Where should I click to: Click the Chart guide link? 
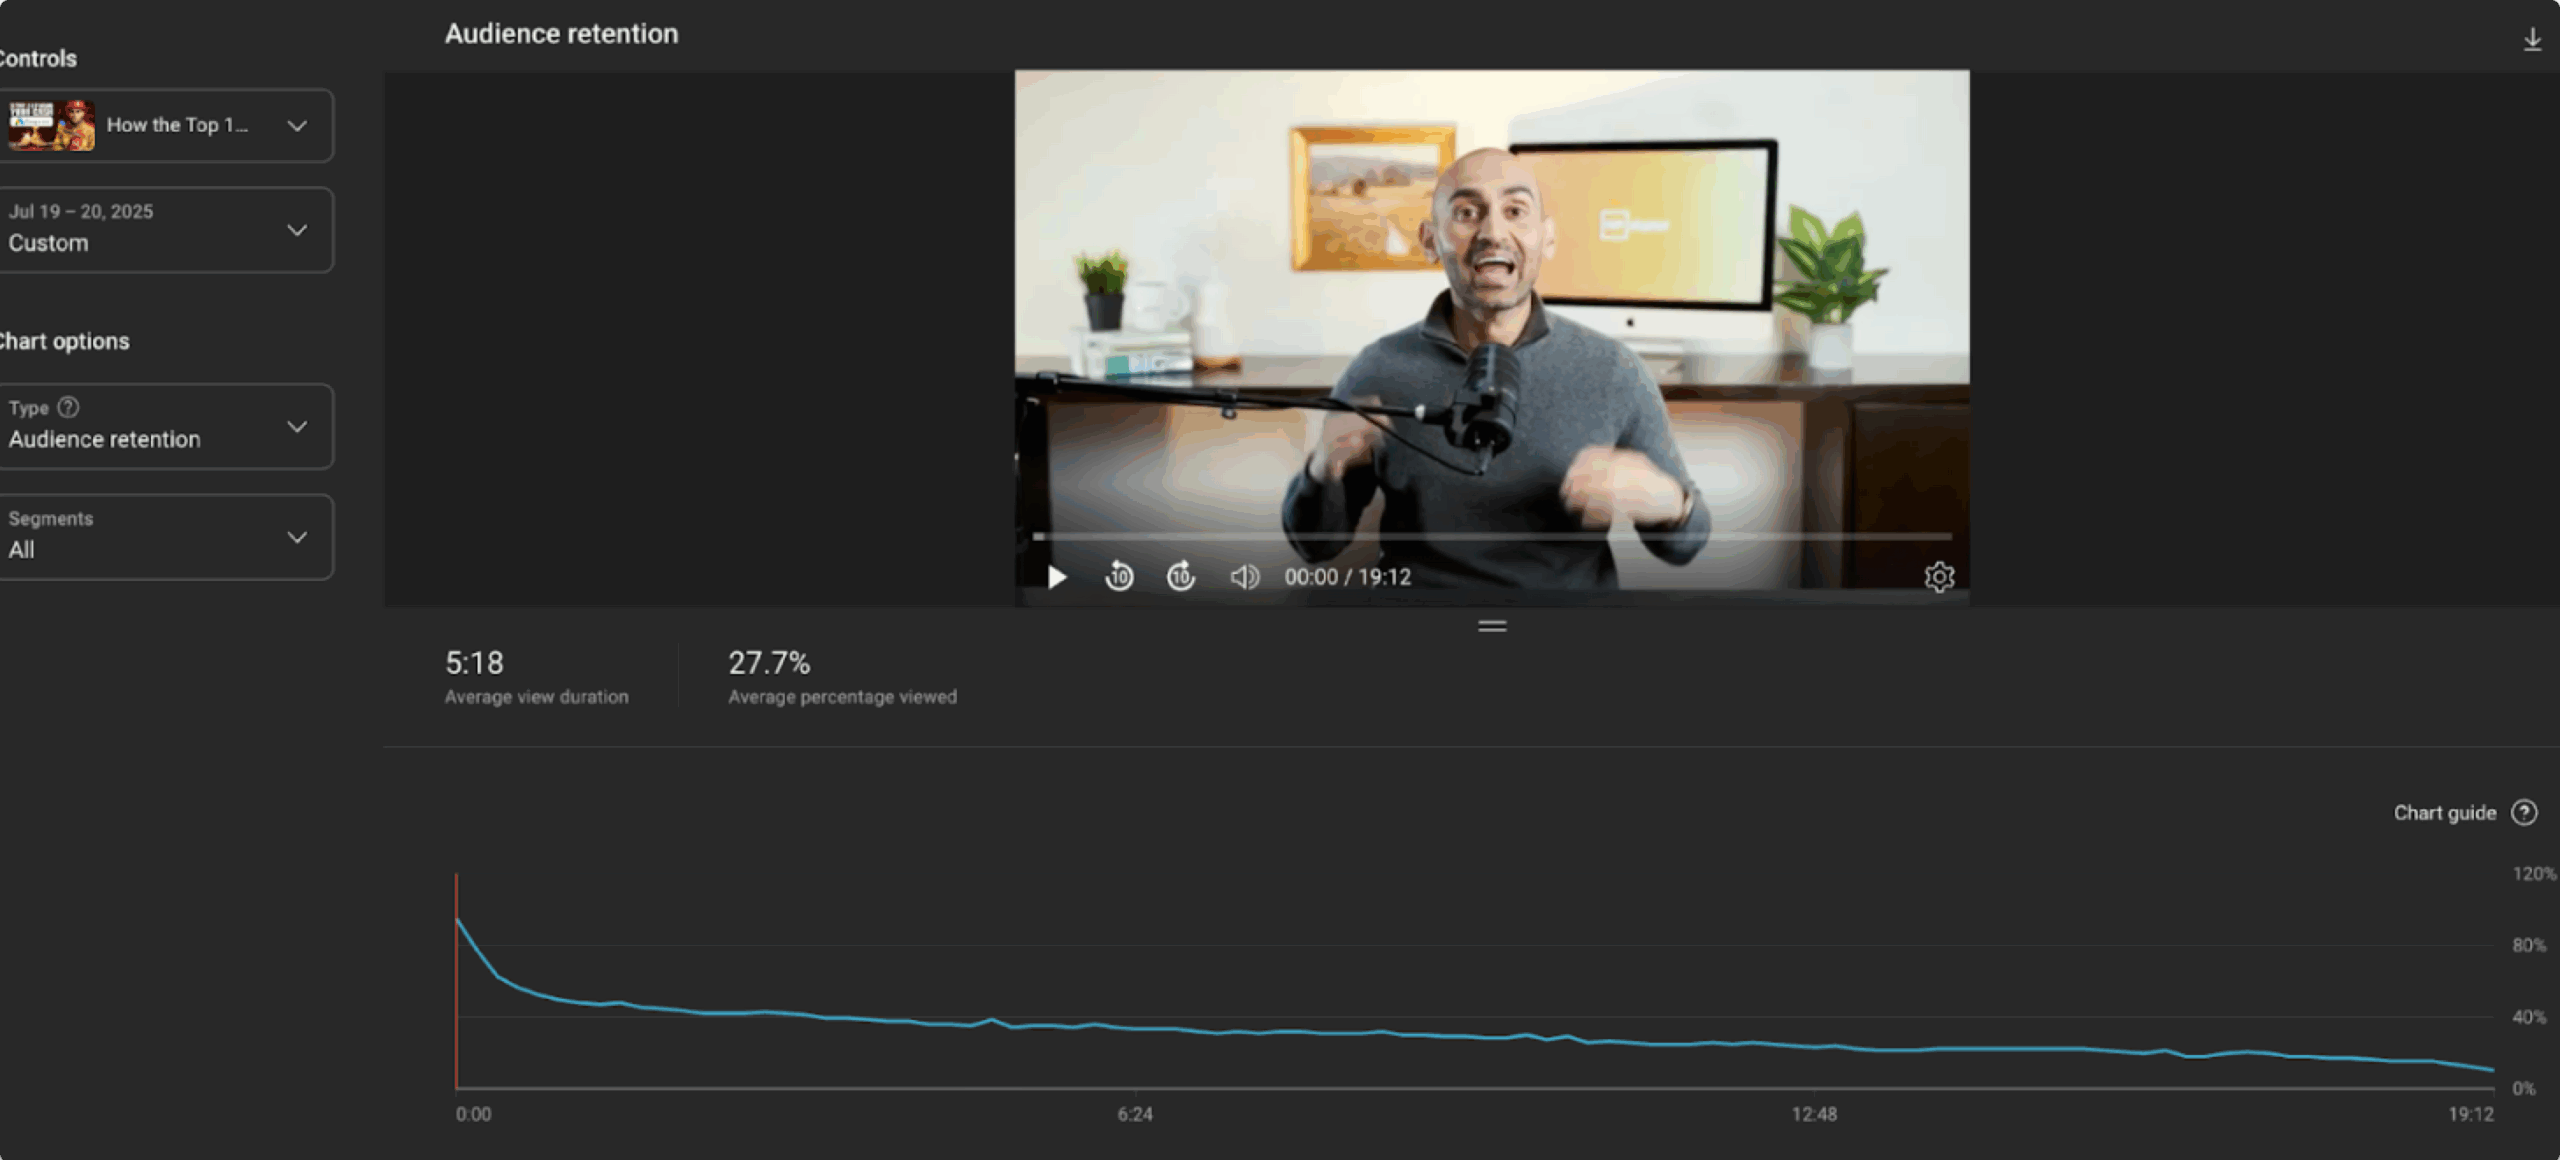click(2444, 813)
